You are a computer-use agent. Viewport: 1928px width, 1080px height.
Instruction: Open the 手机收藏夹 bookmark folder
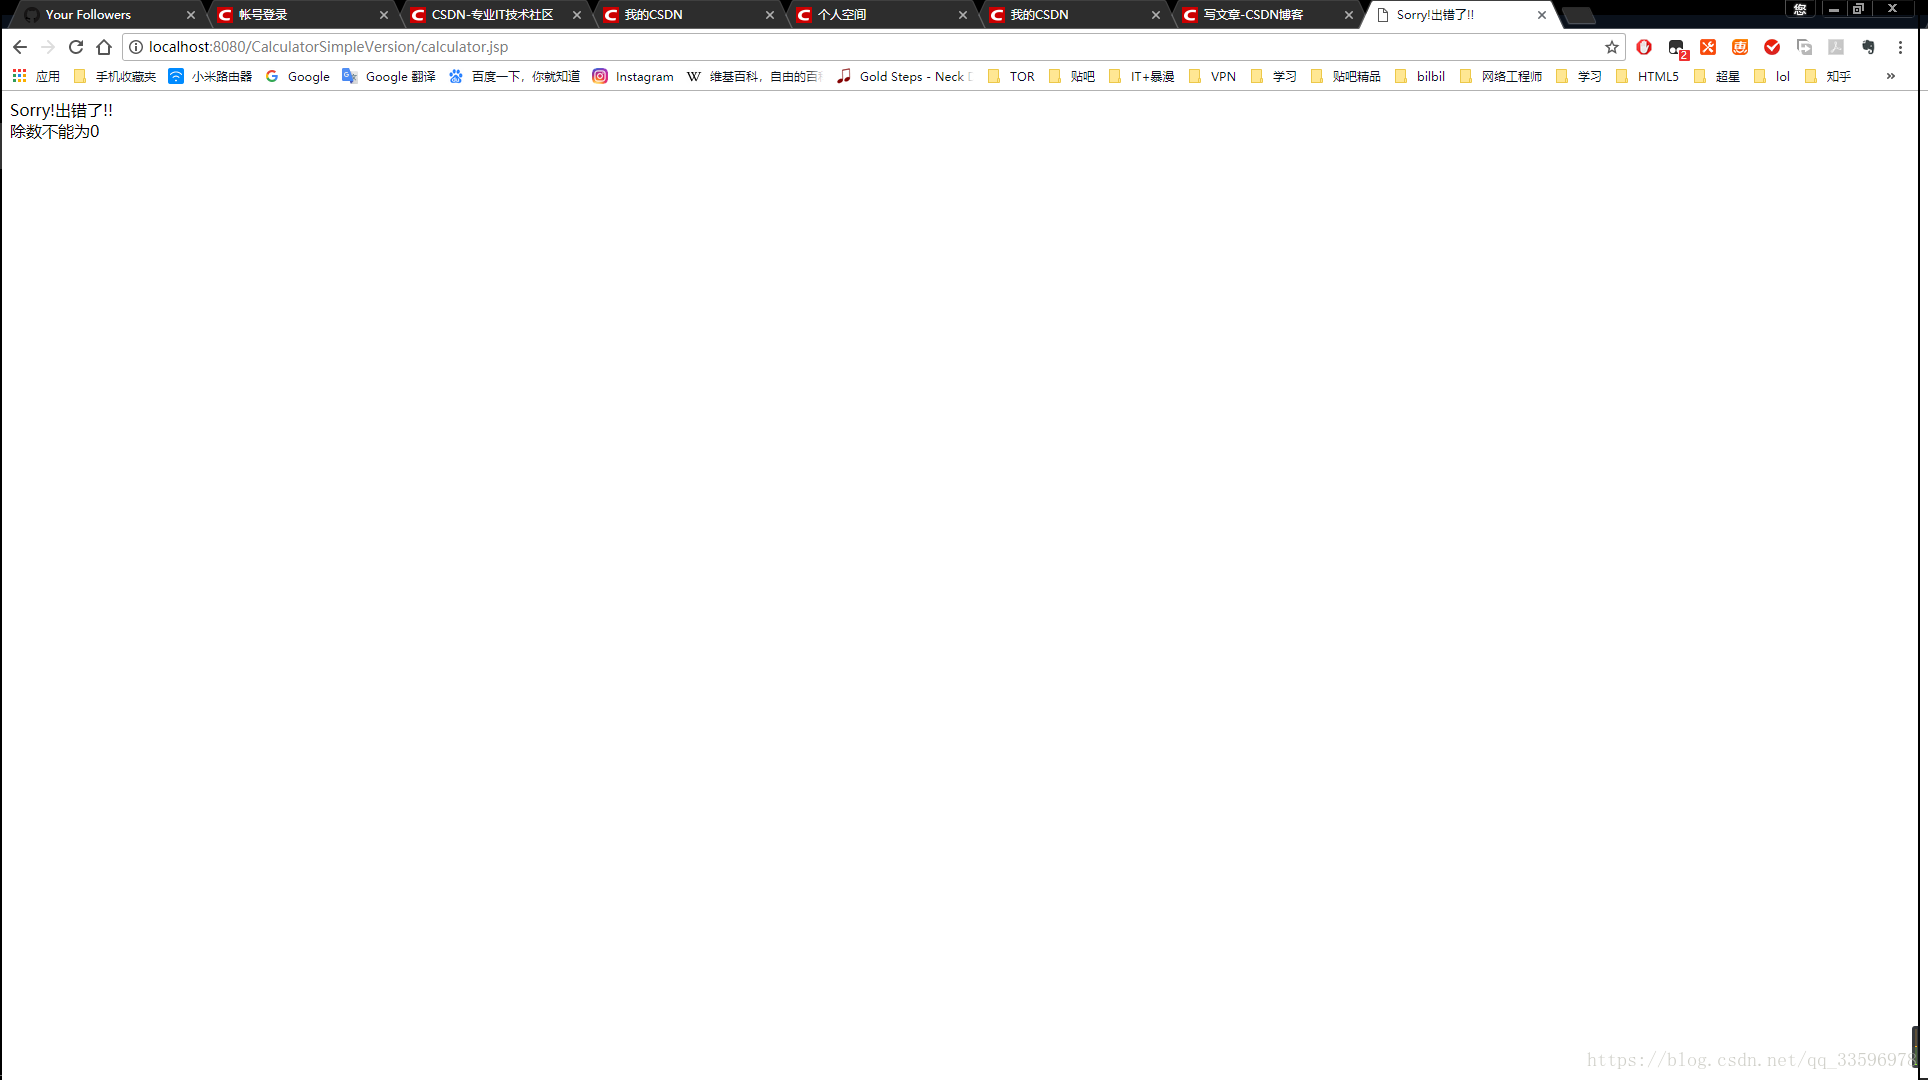115,76
